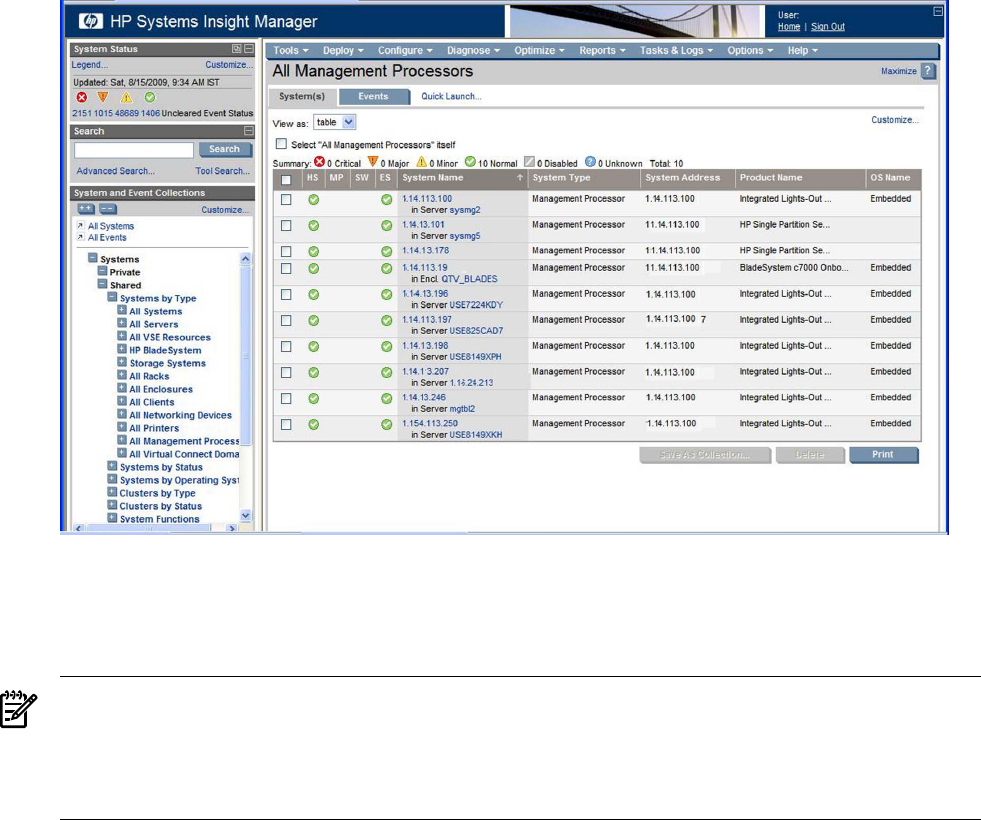Screen dimensions: 981x820
Task: Switch to the Events tab
Action: 374,96
